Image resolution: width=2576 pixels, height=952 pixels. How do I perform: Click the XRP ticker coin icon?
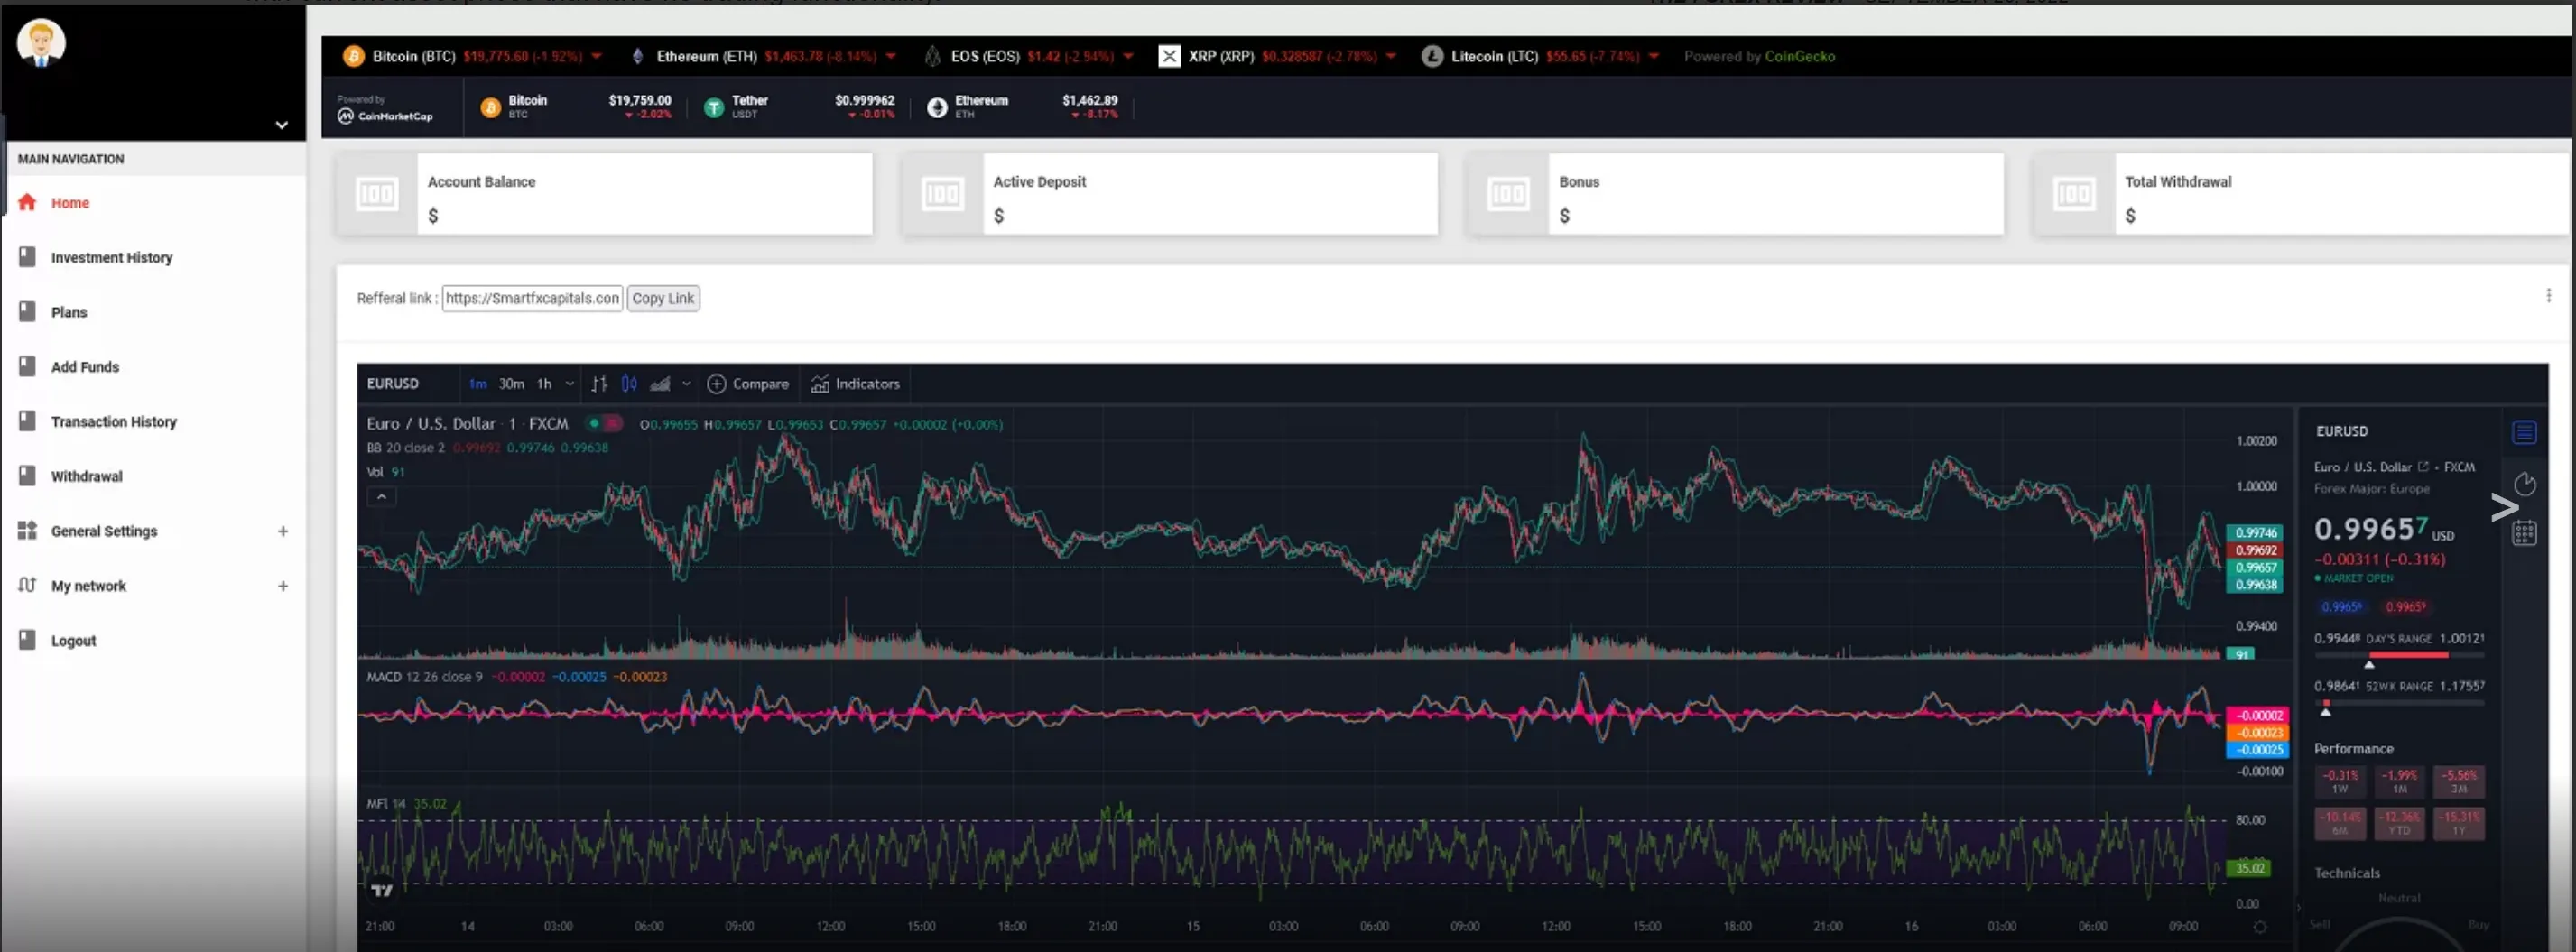1169,56
